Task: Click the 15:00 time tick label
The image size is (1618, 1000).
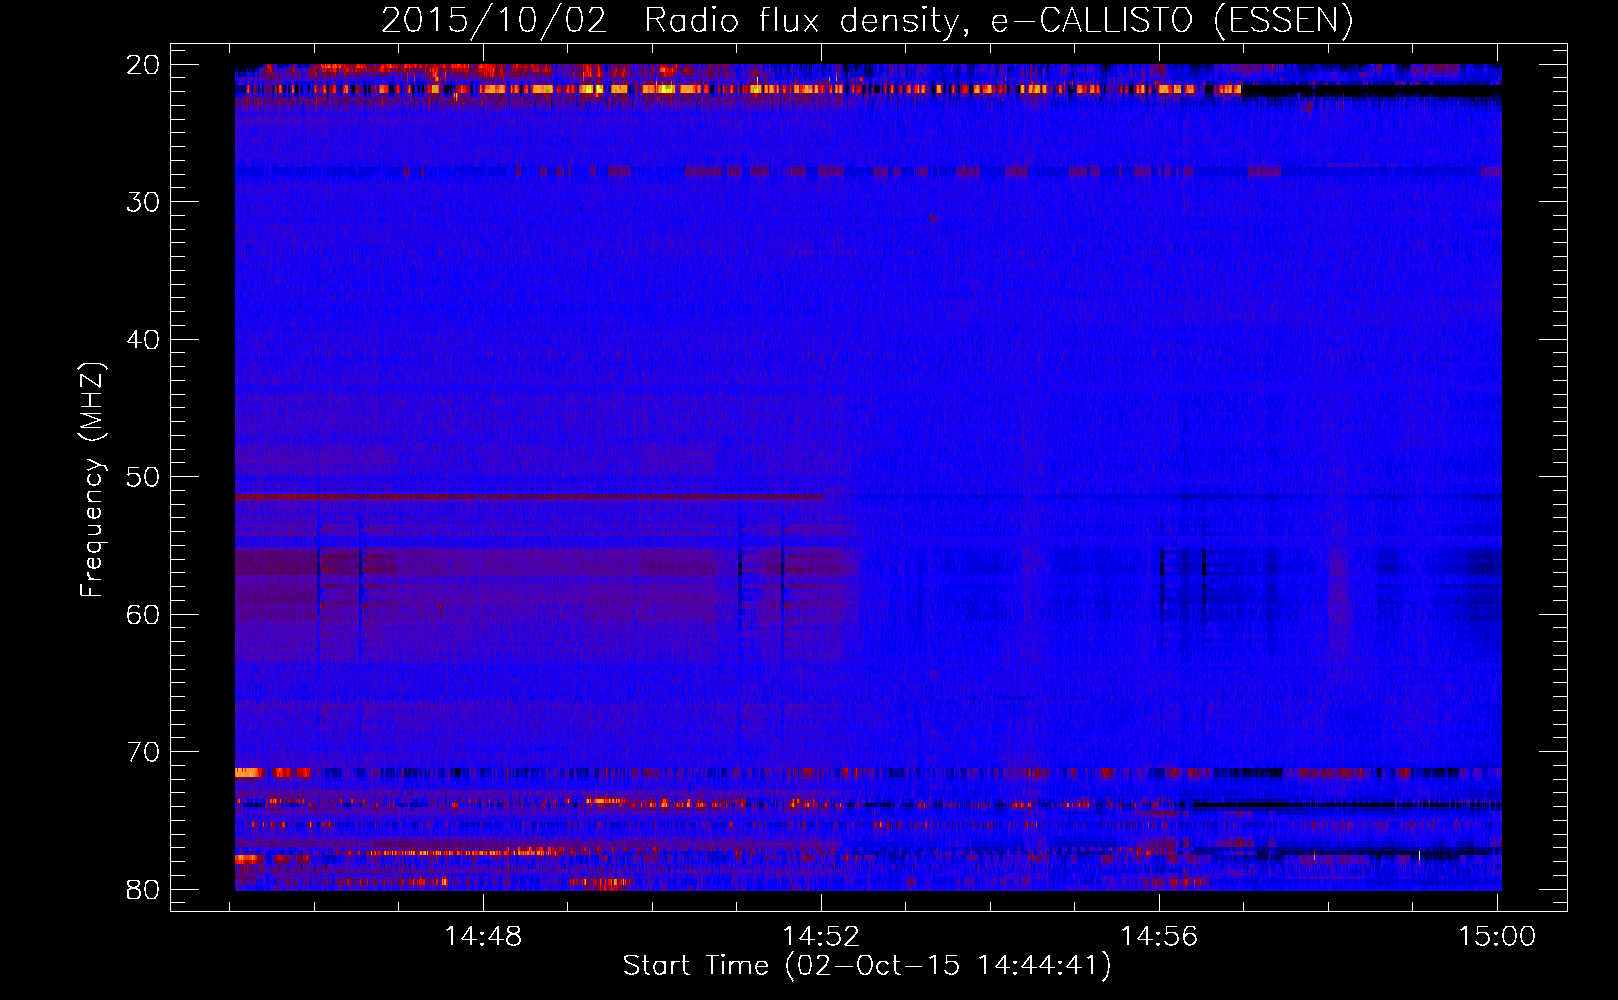Action: 1497,937
